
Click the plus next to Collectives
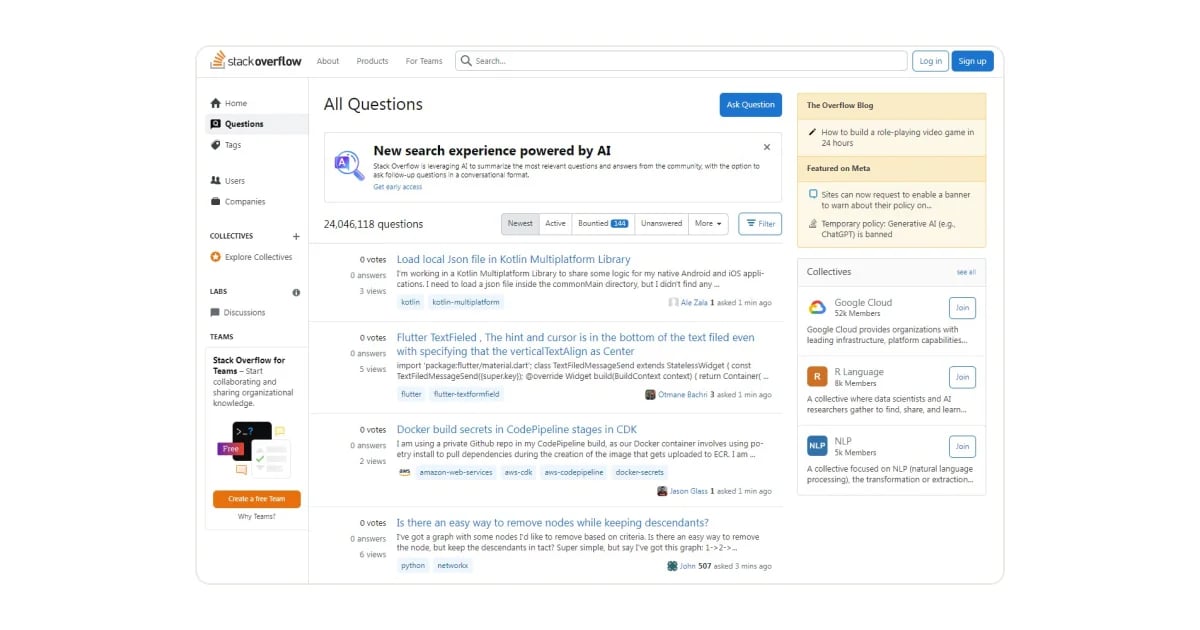click(x=295, y=235)
